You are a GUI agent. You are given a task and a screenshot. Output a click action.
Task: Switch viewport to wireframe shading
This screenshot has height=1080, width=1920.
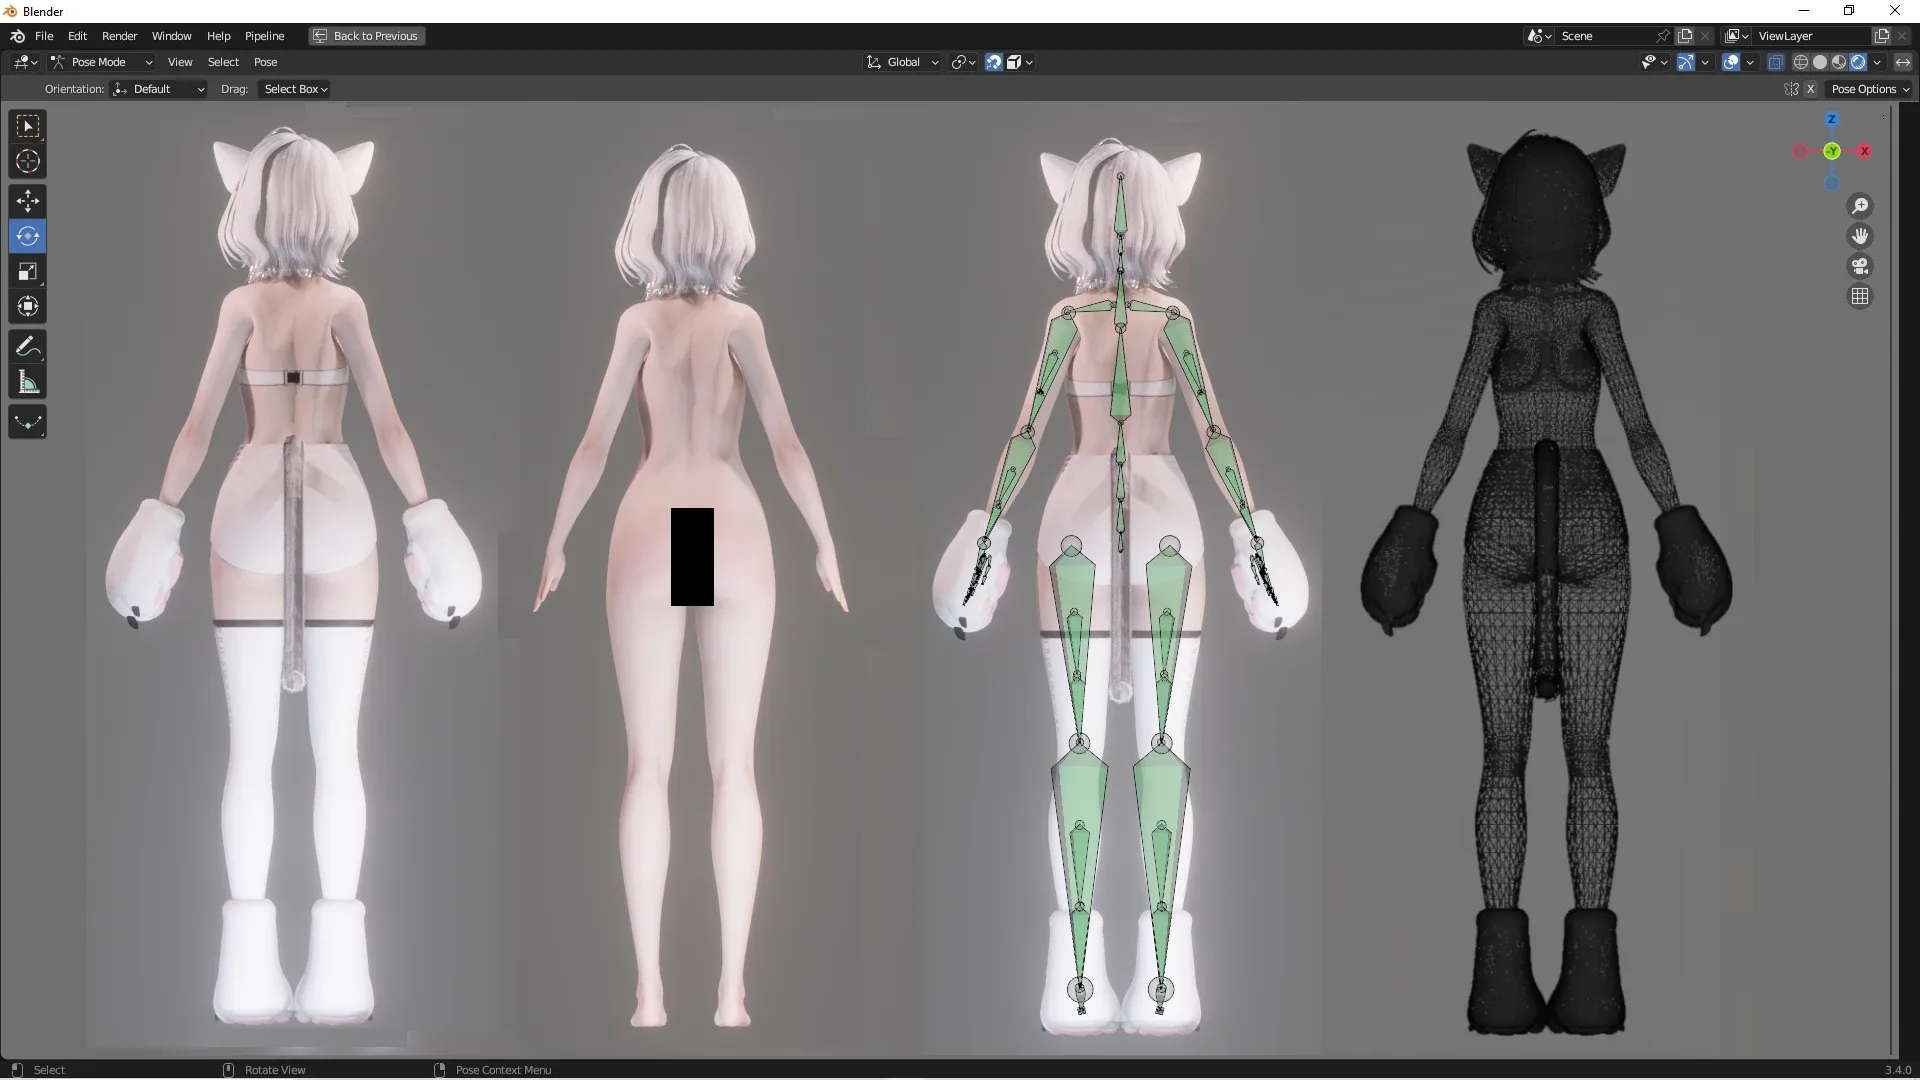pyautogui.click(x=1802, y=61)
